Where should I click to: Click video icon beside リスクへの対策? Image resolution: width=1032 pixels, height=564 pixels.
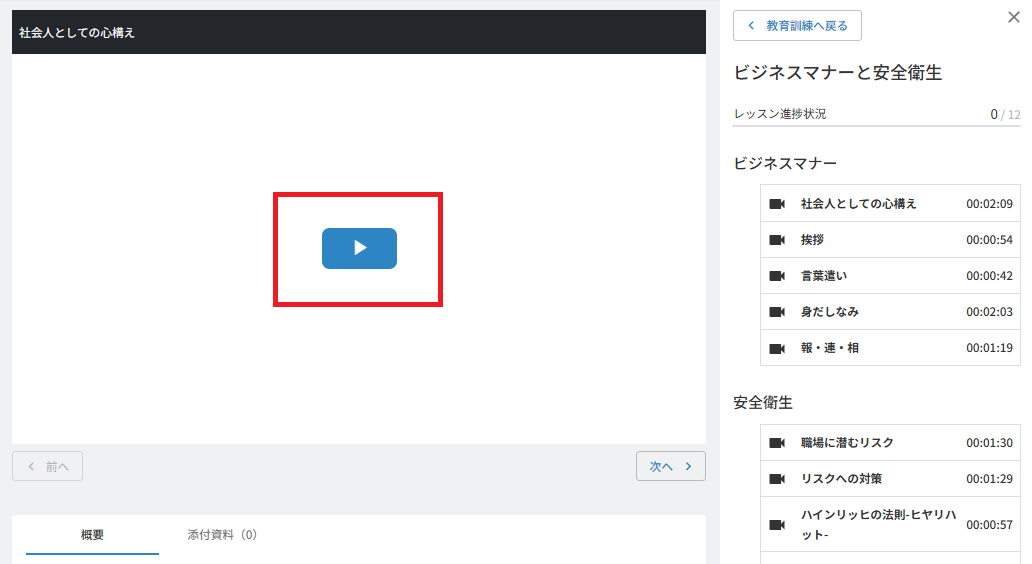[777, 479]
